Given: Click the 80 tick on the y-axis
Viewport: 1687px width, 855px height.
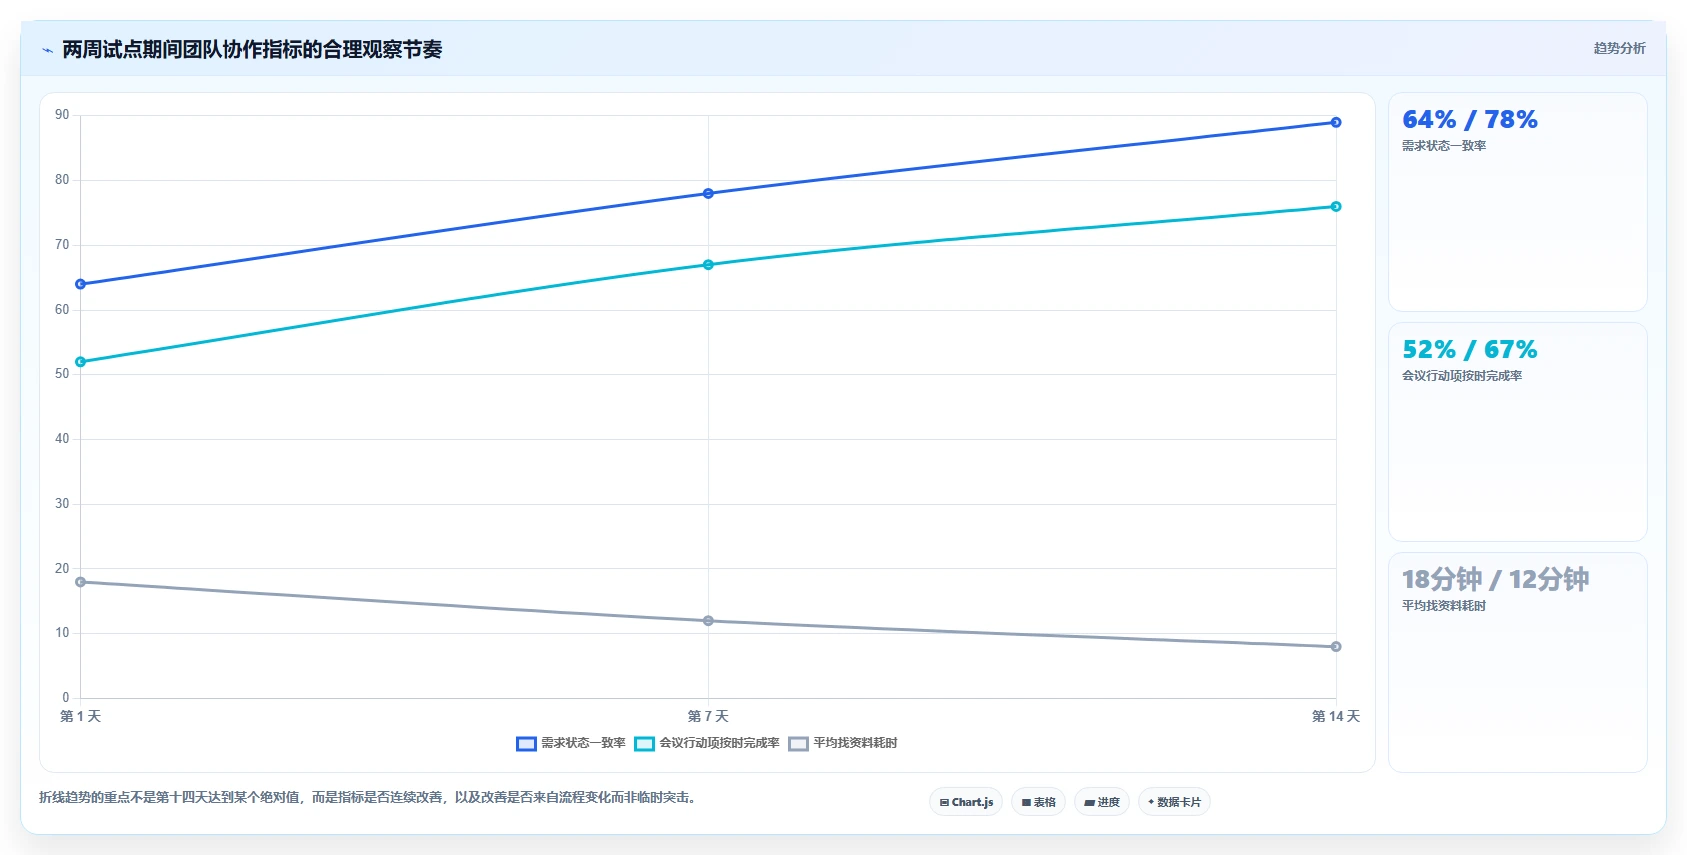Looking at the screenshot, I should pyautogui.click(x=62, y=180).
